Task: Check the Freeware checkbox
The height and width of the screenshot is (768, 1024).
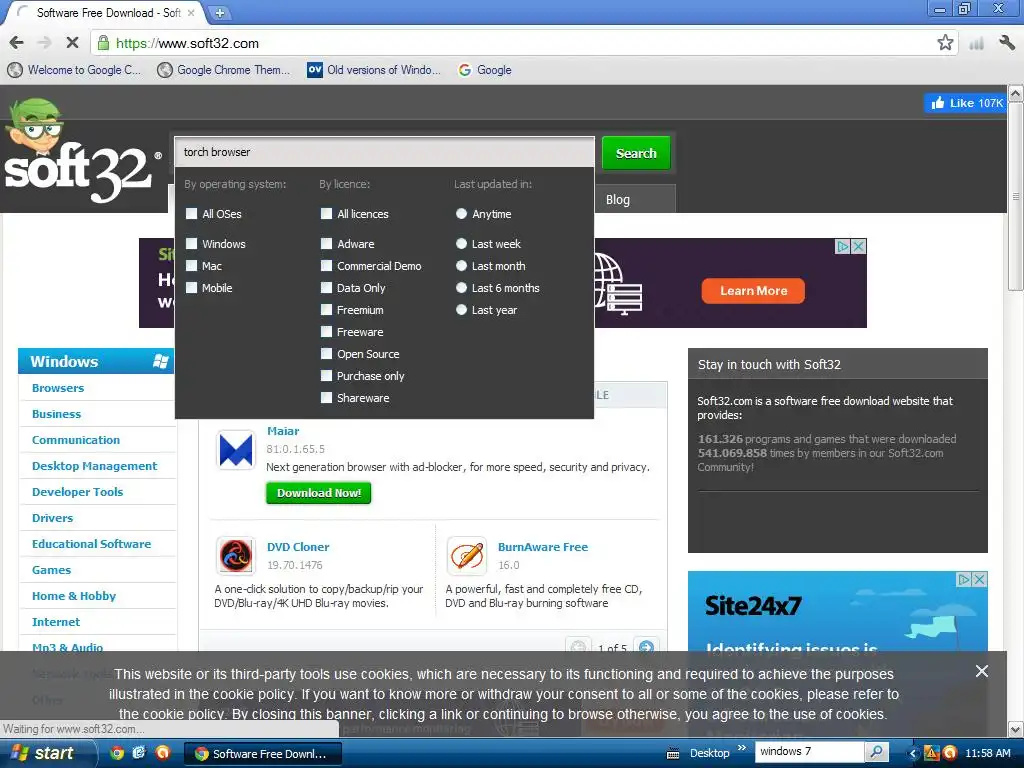Action: click(x=327, y=332)
